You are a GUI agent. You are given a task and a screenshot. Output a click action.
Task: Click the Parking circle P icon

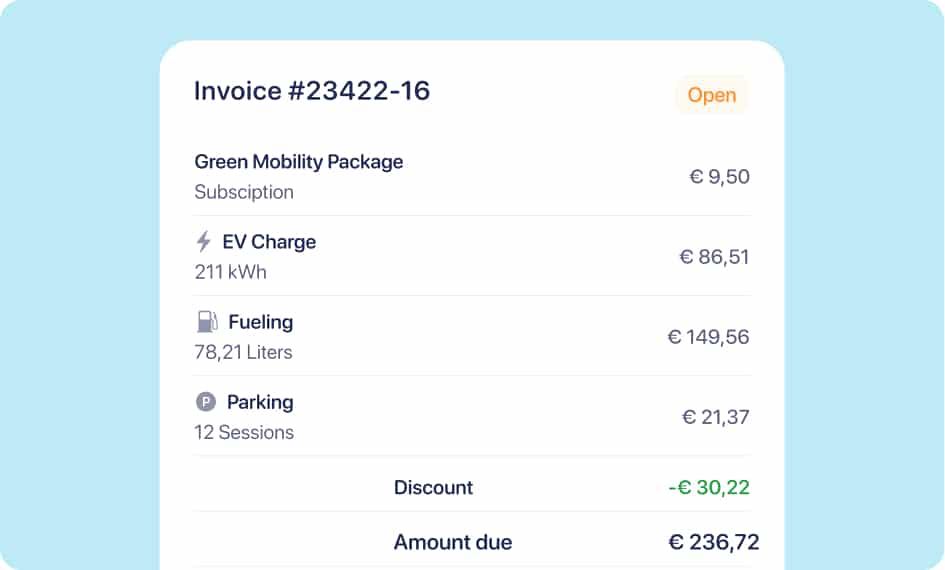205,402
